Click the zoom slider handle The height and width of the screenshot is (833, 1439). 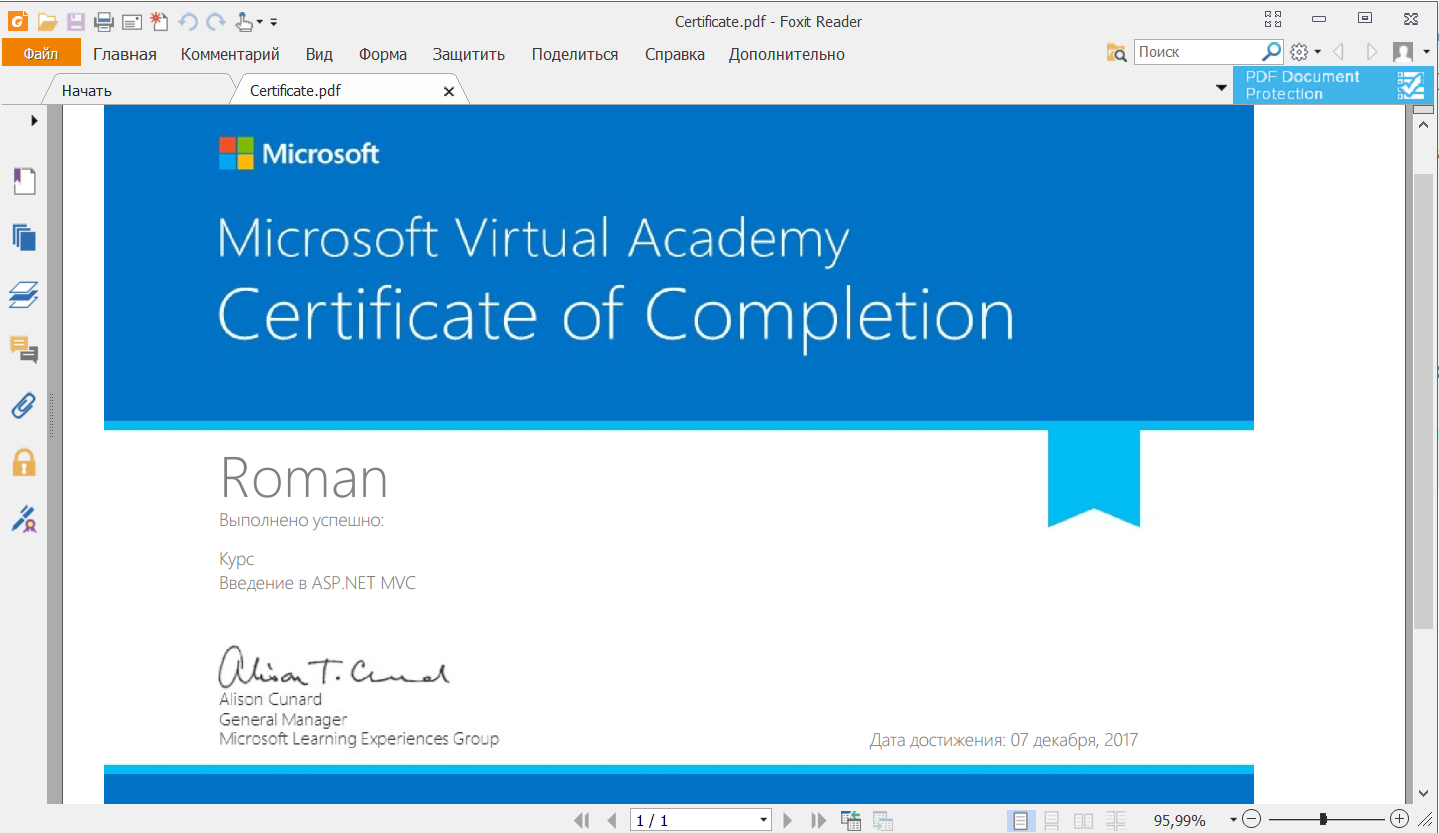(1323, 820)
